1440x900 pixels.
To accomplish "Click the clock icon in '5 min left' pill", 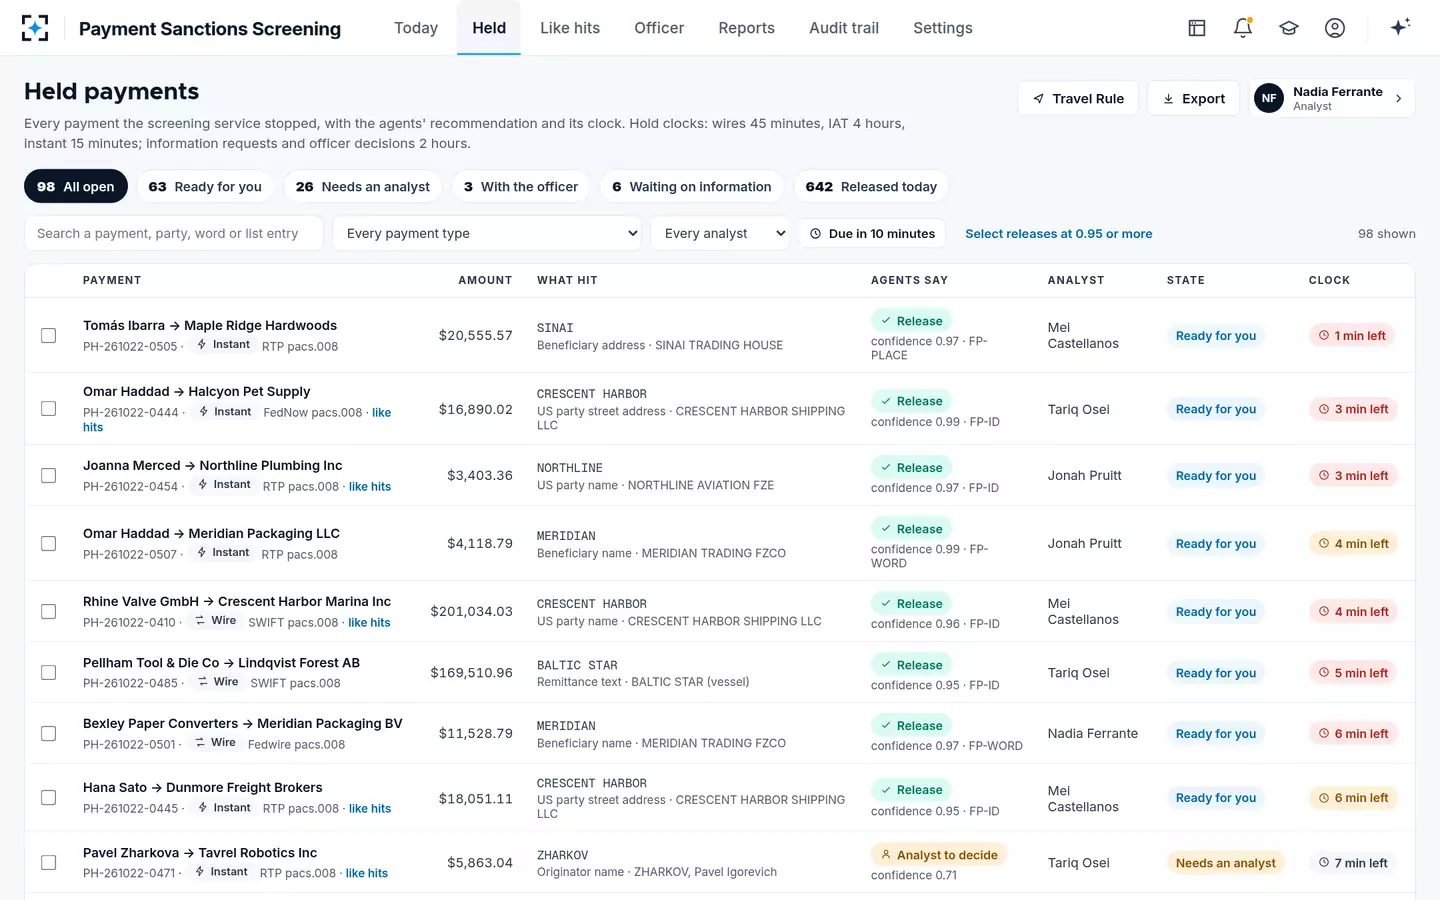I will [x=1324, y=673].
